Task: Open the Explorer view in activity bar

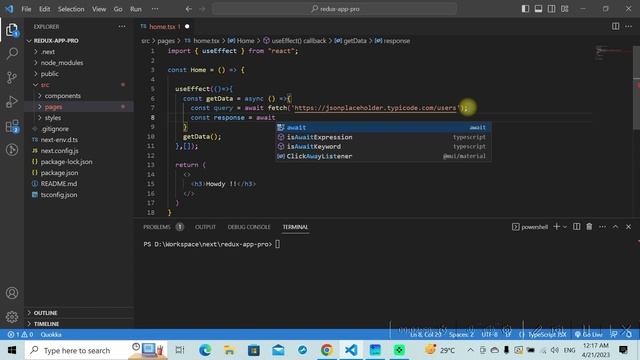Action: pos(12,30)
